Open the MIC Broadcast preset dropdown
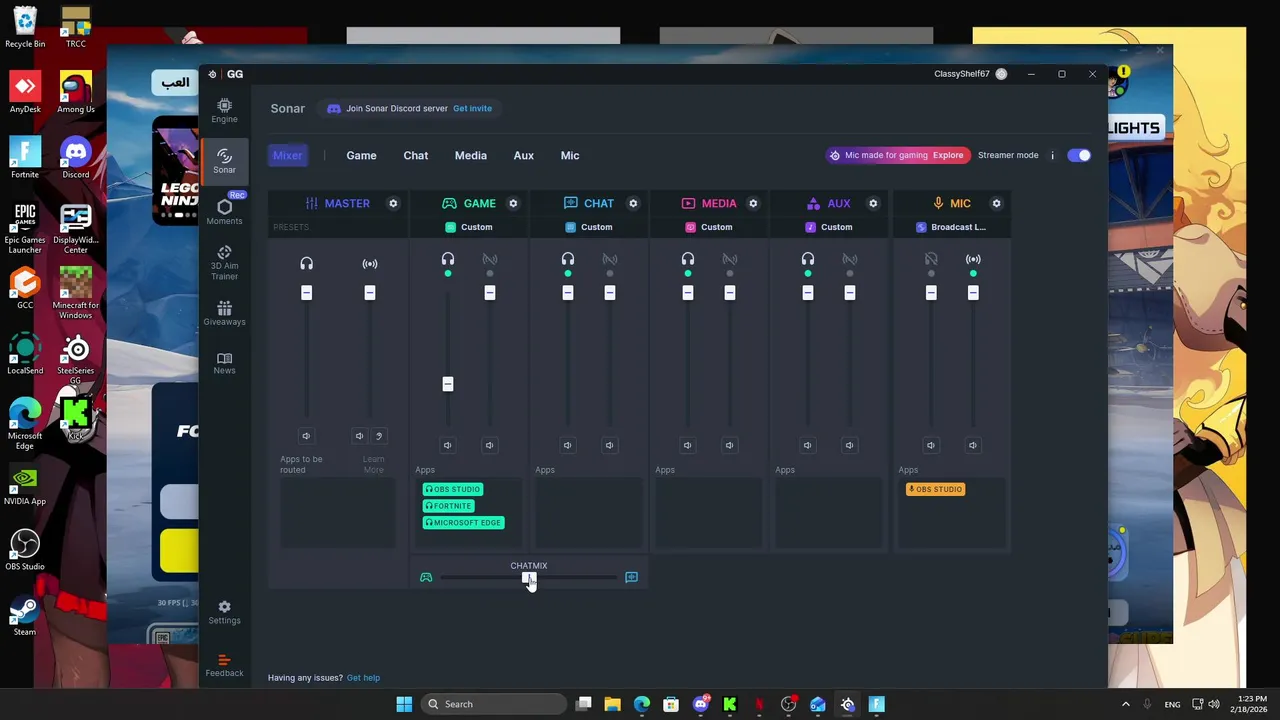1280x720 pixels. point(952,227)
